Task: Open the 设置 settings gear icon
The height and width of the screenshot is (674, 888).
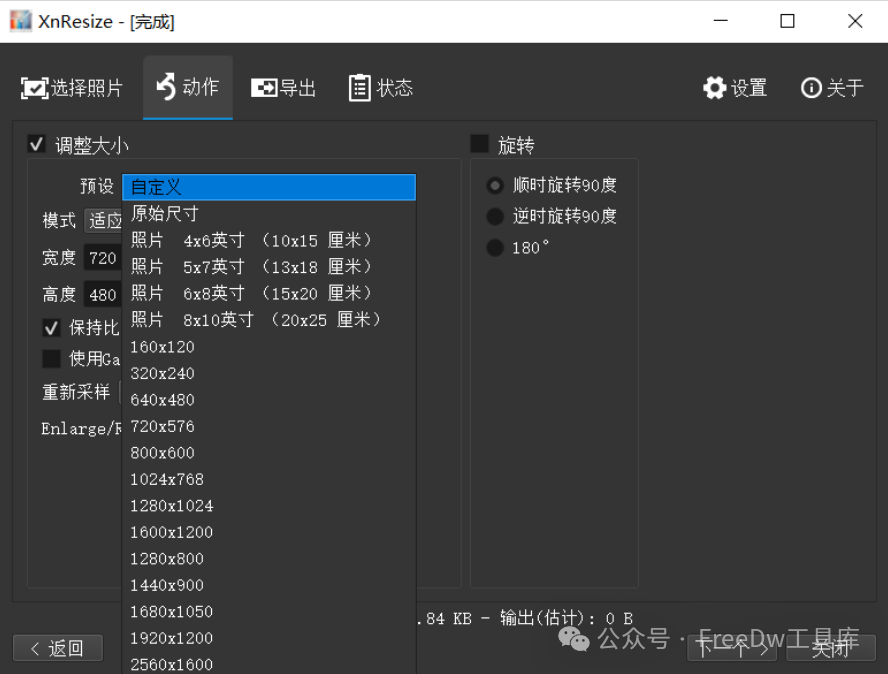Action: click(715, 88)
